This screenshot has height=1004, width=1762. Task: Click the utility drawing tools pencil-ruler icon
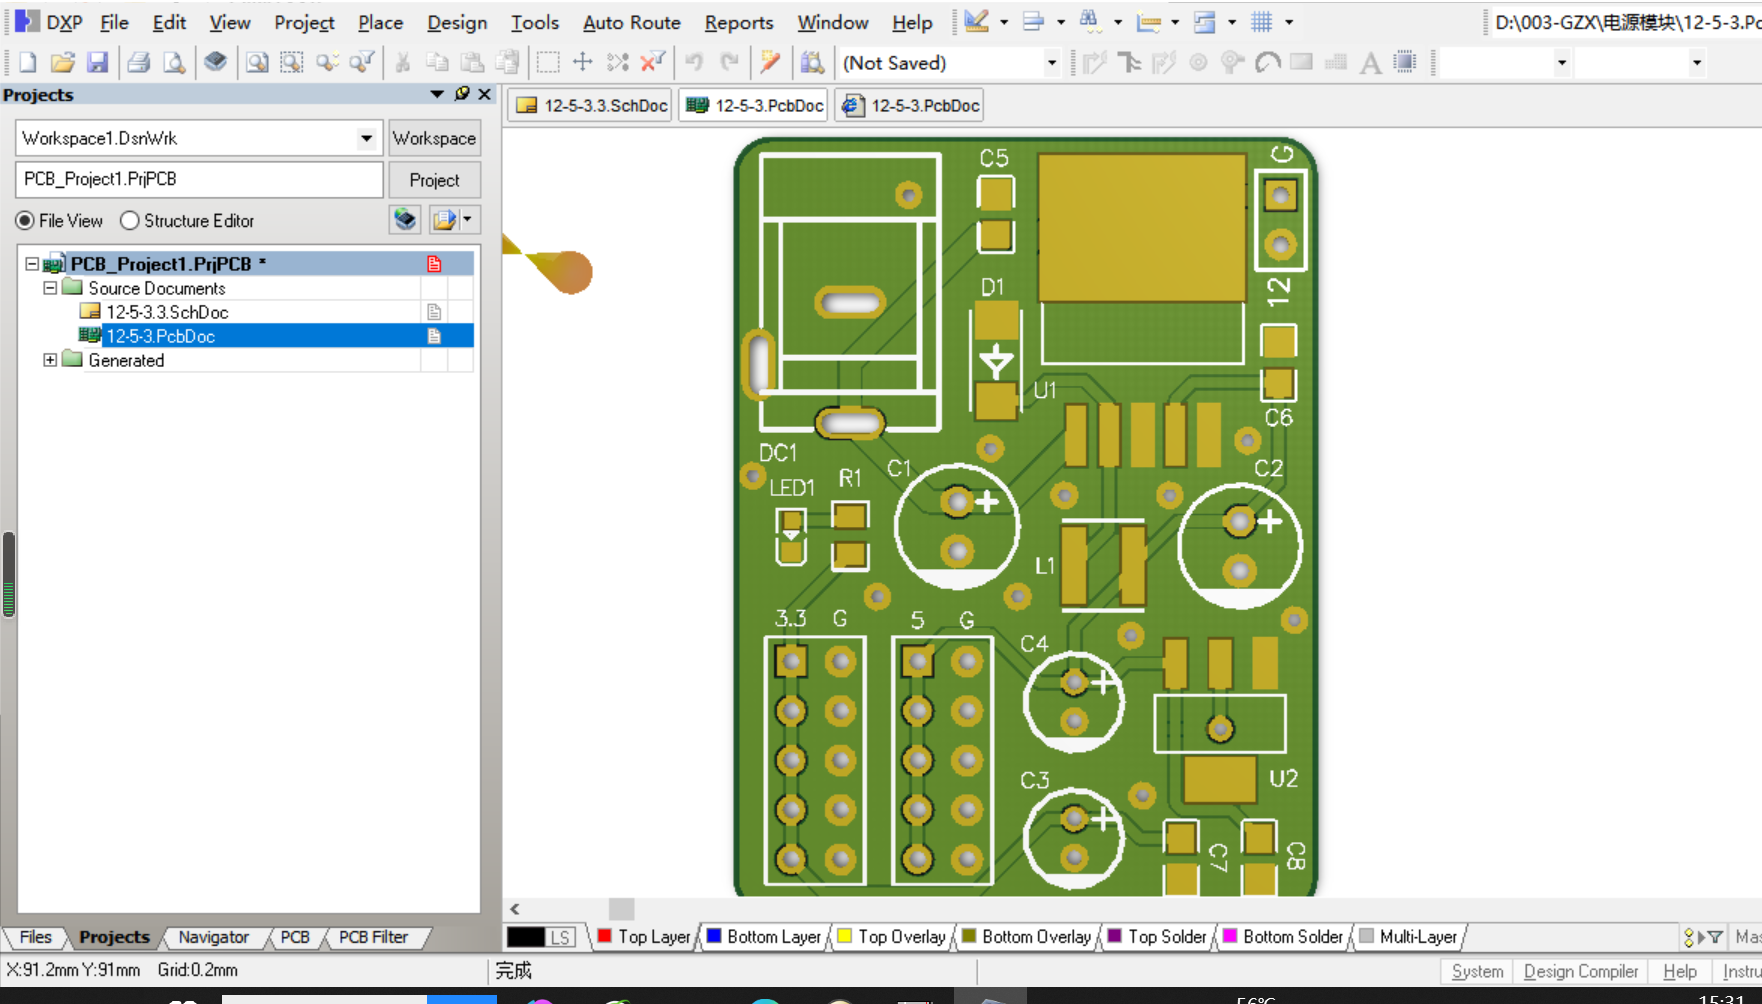pyautogui.click(x=977, y=21)
